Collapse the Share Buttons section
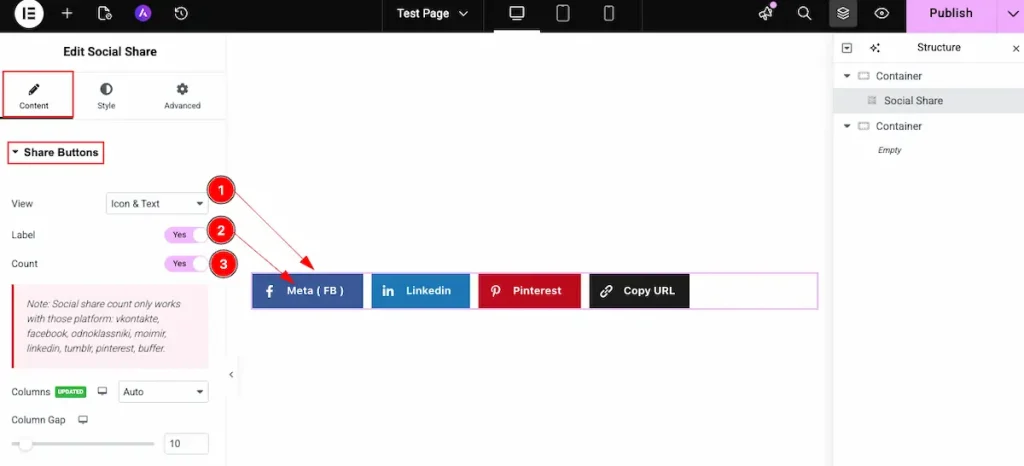 (56, 153)
